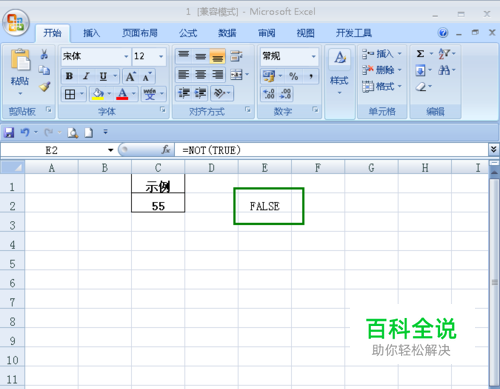Click 删除 delete cells button

pos(382,70)
